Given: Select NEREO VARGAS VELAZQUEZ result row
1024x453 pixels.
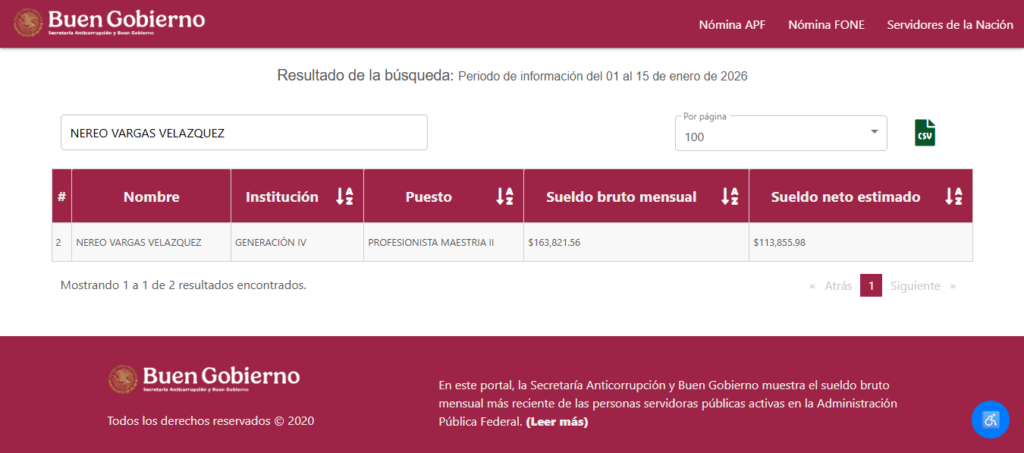Looking at the screenshot, I should tap(138, 243).
